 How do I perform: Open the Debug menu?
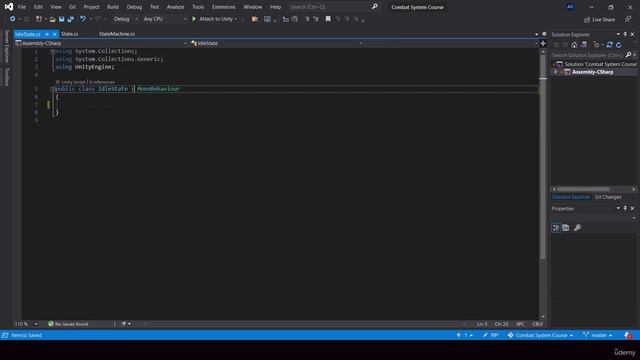click(x=134, y=7)
